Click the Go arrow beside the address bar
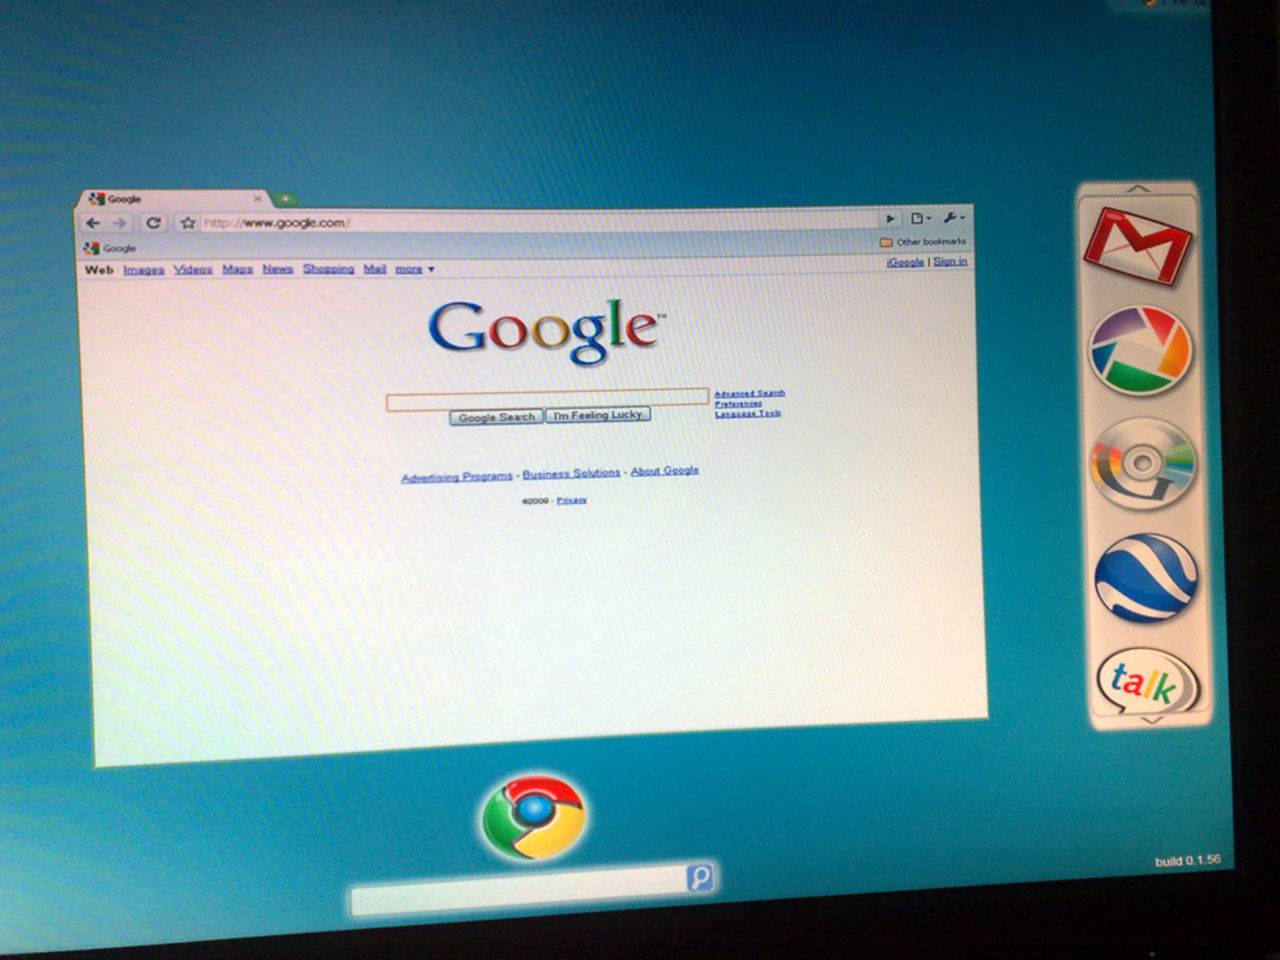The width and height of the screenshot is (1280, 960). click(890, 218)
